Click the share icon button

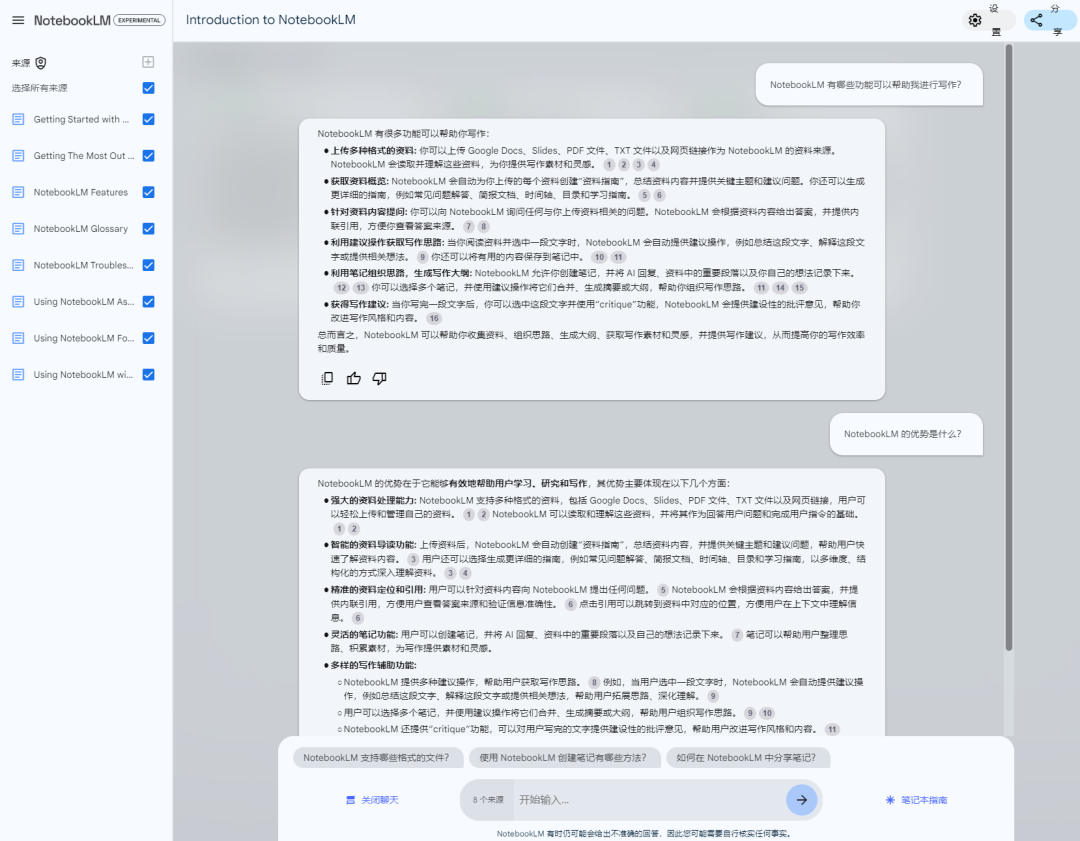(1036, 20)
